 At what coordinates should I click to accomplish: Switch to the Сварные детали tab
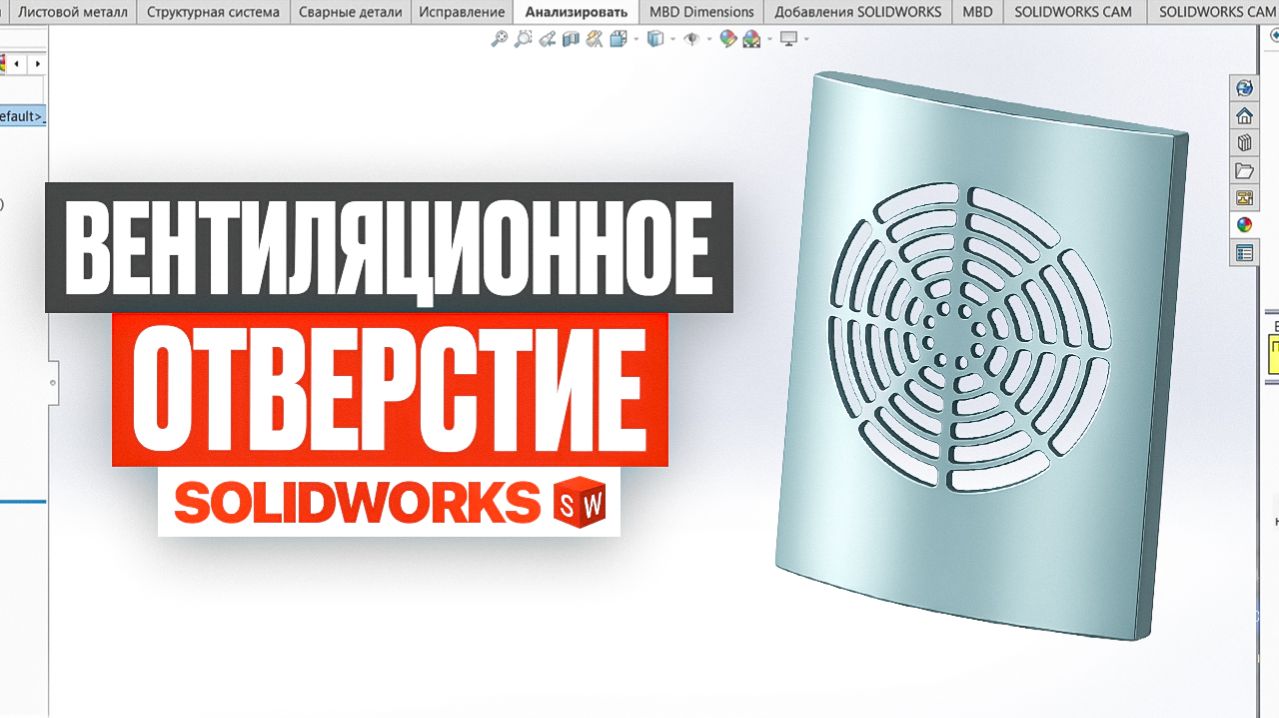click(350, 12)
